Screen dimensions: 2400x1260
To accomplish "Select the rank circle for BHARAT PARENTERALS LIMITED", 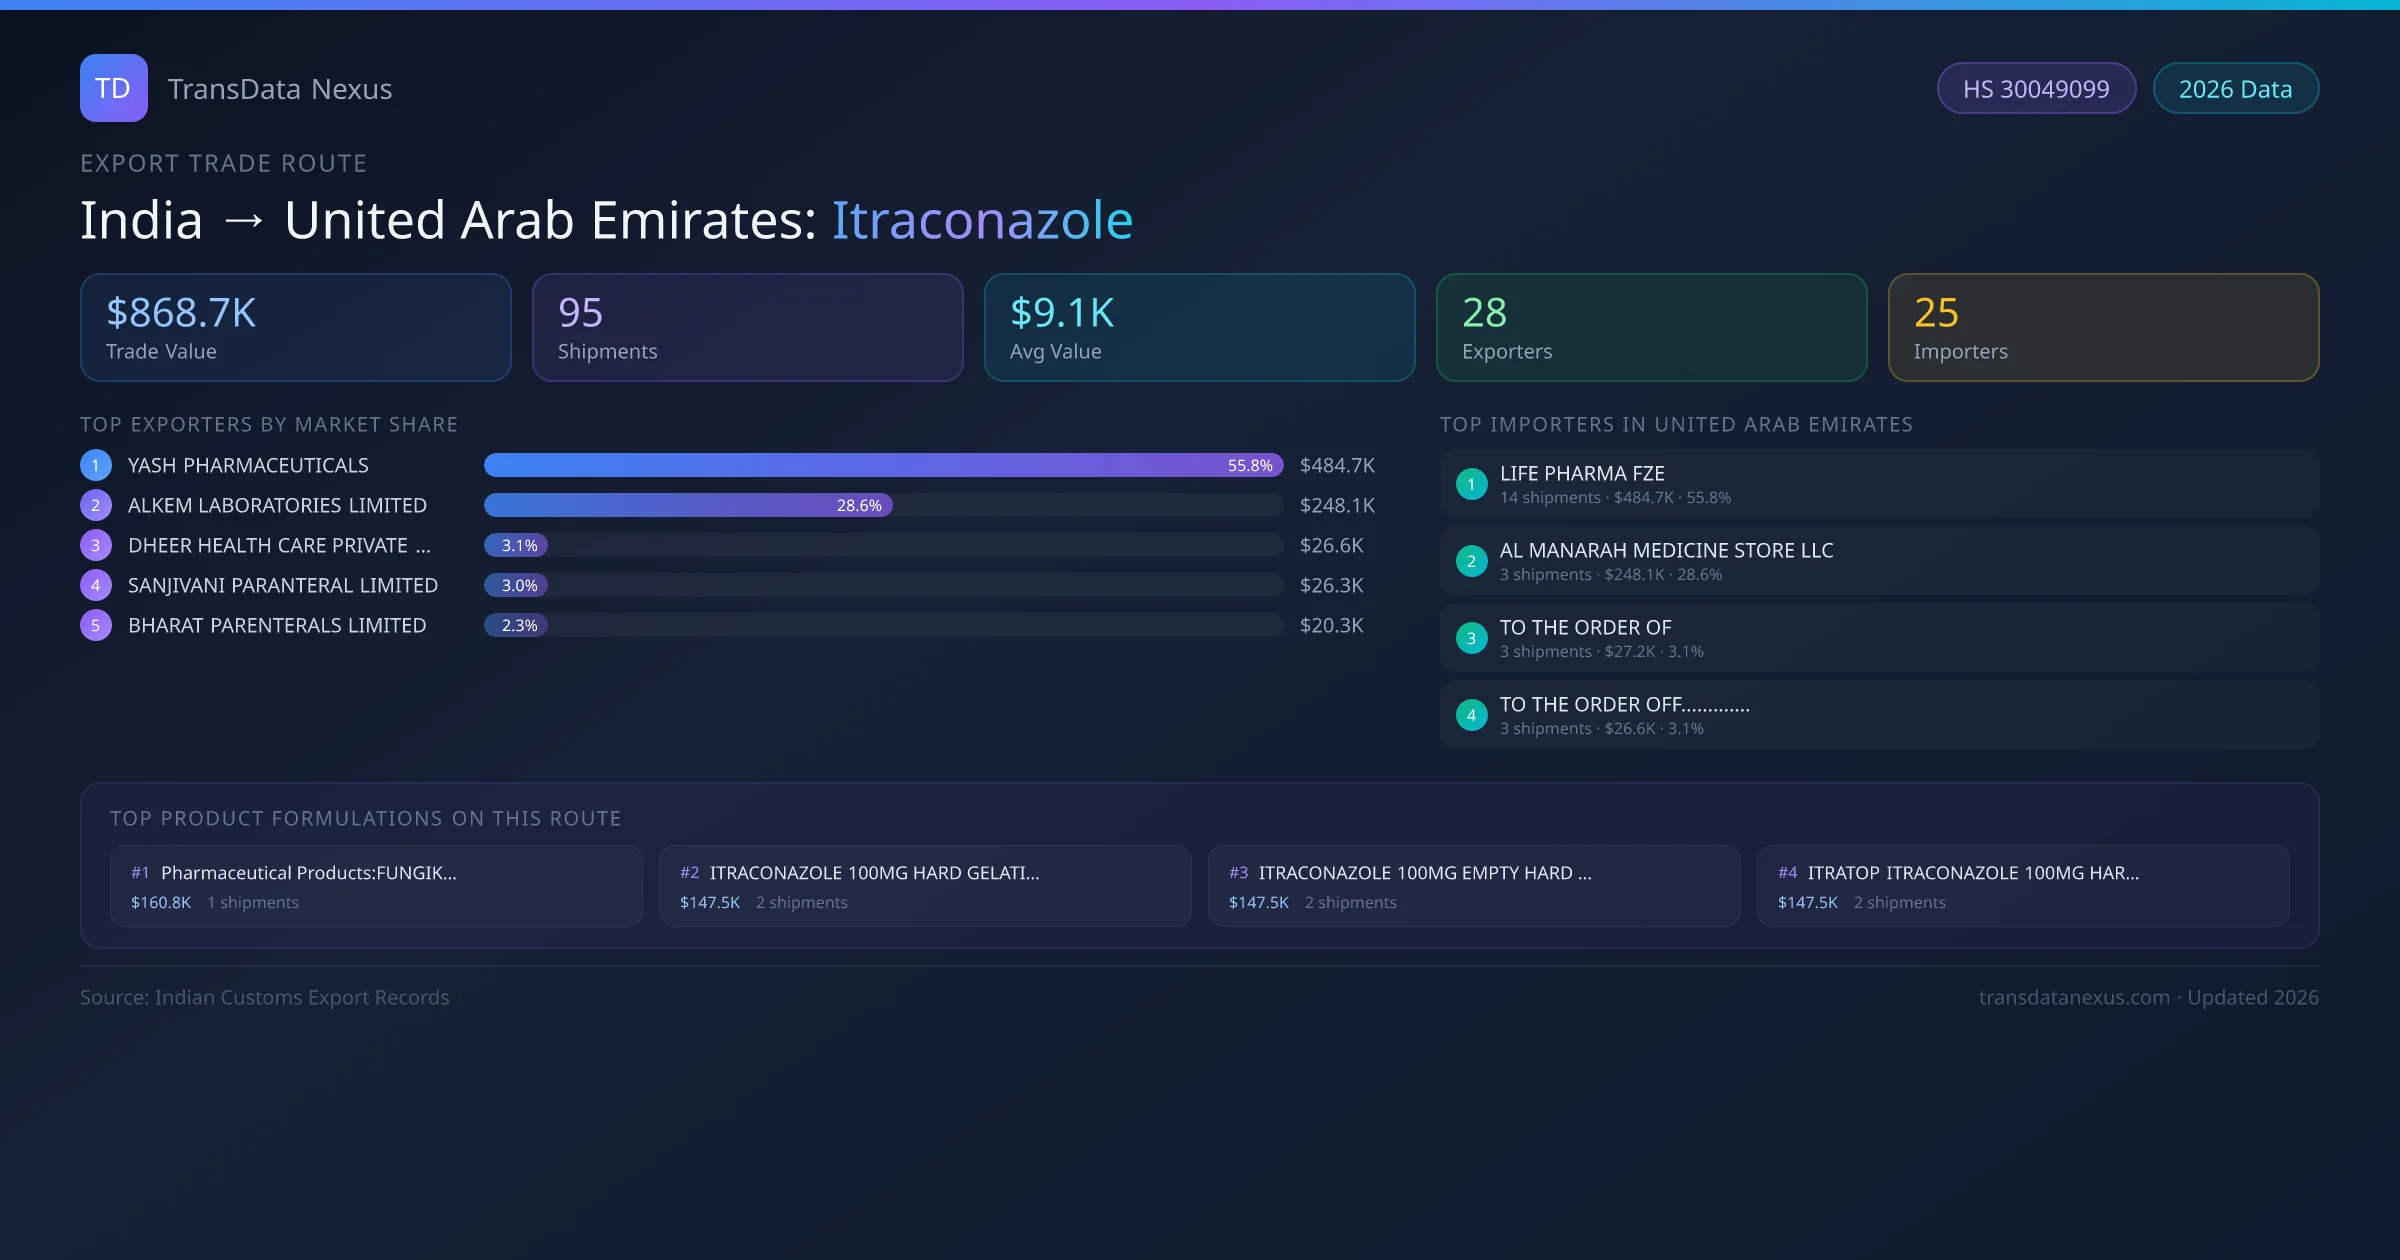I will [x=95, y=625].
